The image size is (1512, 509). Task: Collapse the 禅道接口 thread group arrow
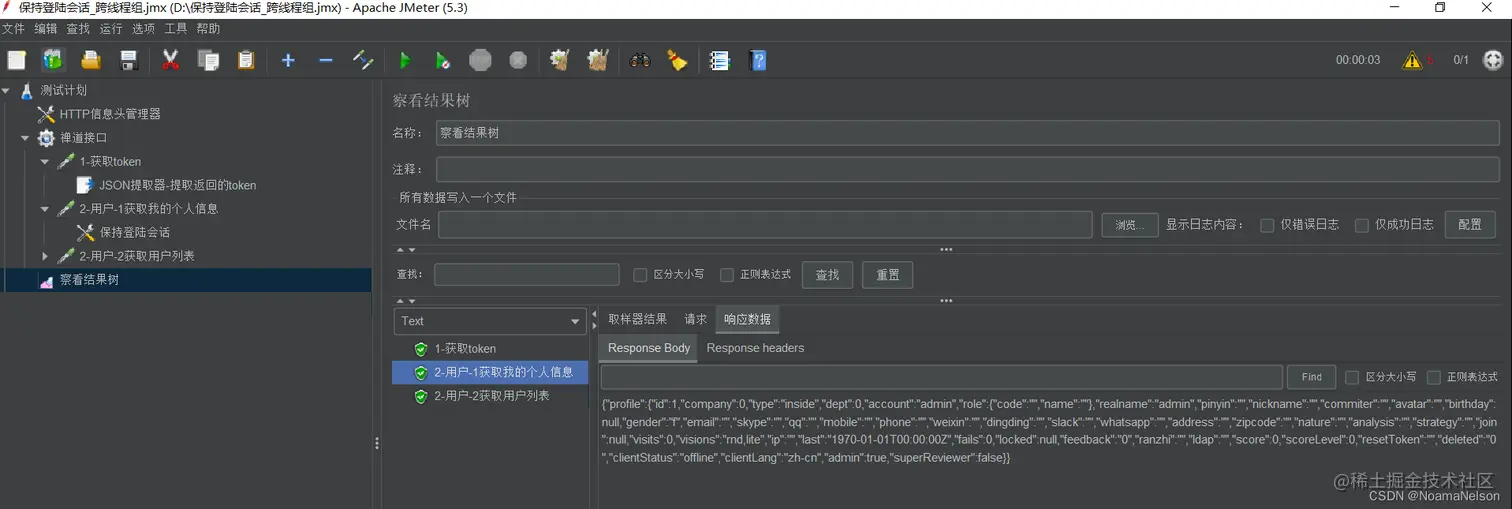tap(25, 138)
